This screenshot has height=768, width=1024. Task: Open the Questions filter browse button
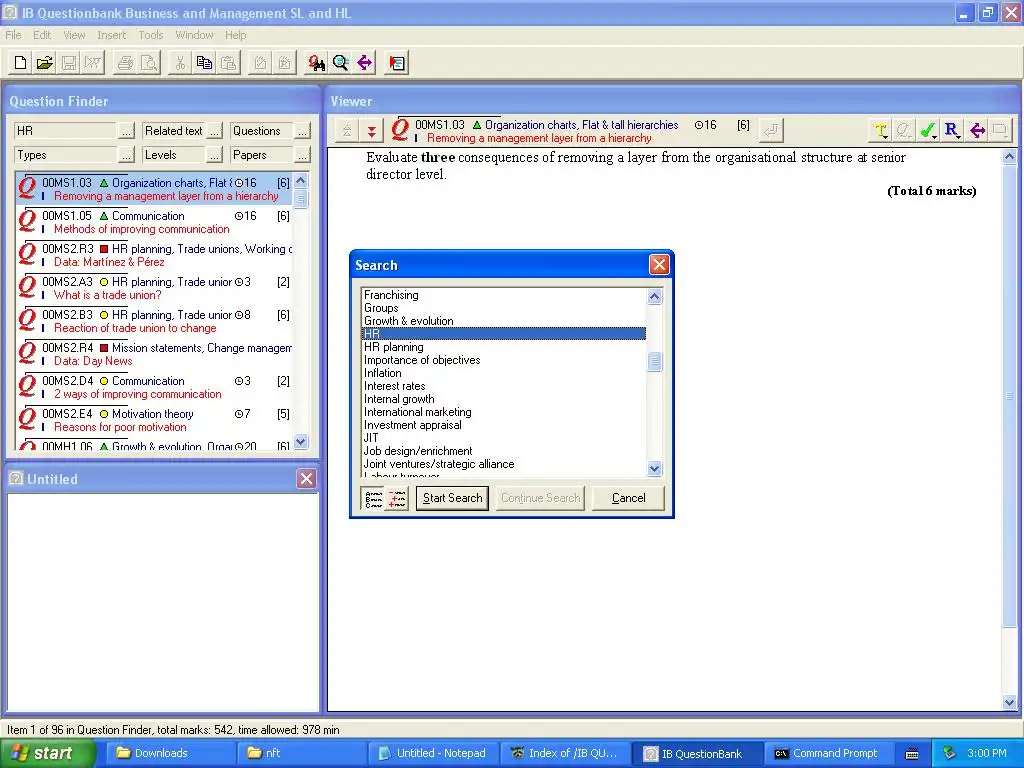pos(302,131)
